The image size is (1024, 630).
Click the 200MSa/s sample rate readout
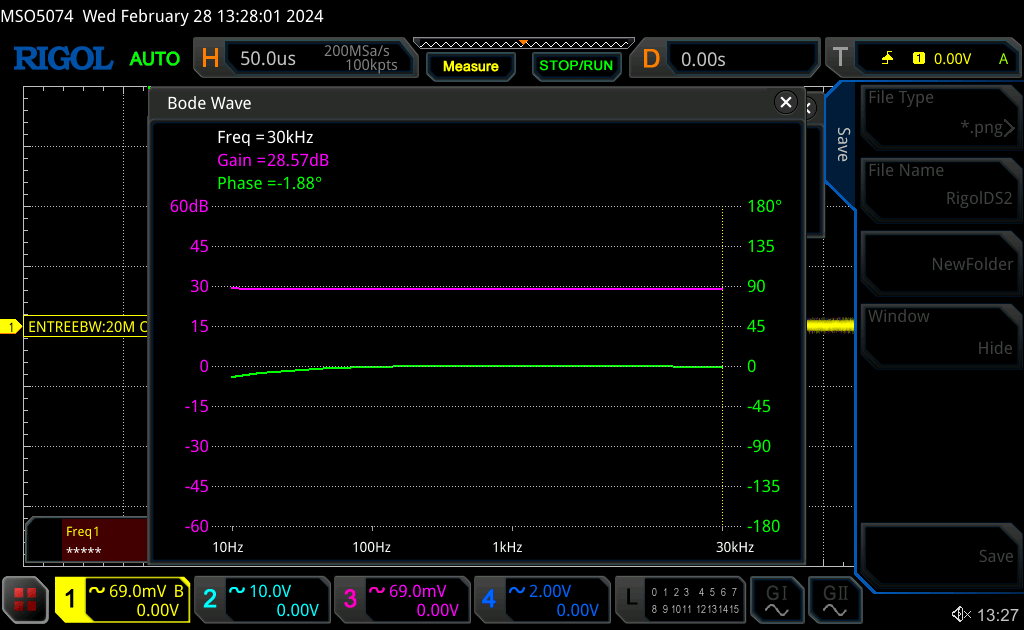(x=357, y=51)
